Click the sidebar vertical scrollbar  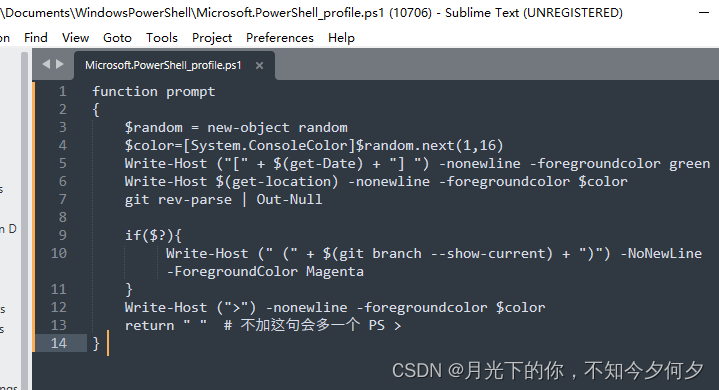tap(24, 220)
